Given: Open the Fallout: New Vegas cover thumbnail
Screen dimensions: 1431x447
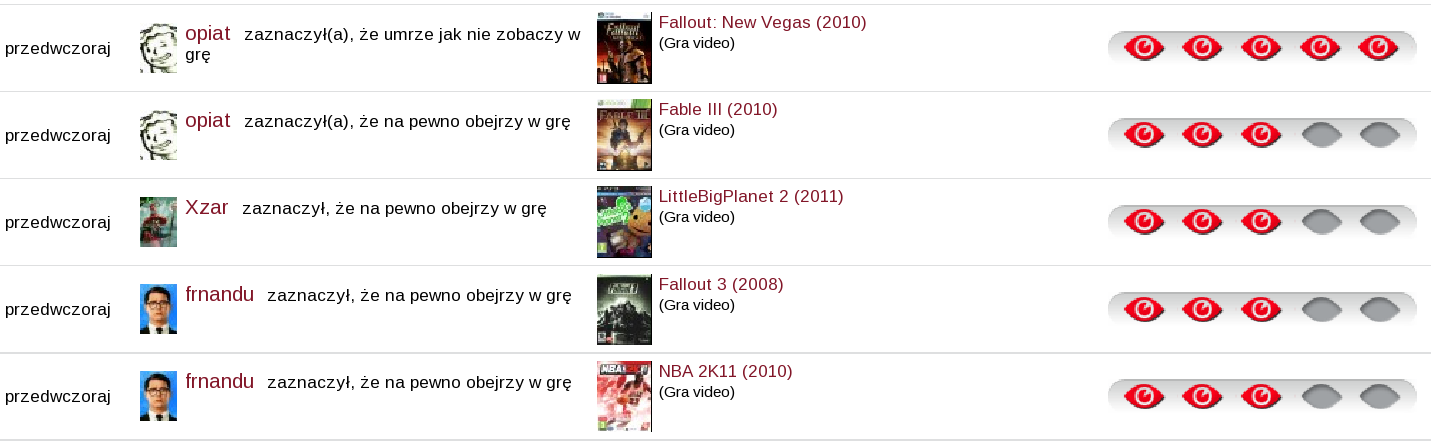Looking at the screenshot, I should [624, 48].
